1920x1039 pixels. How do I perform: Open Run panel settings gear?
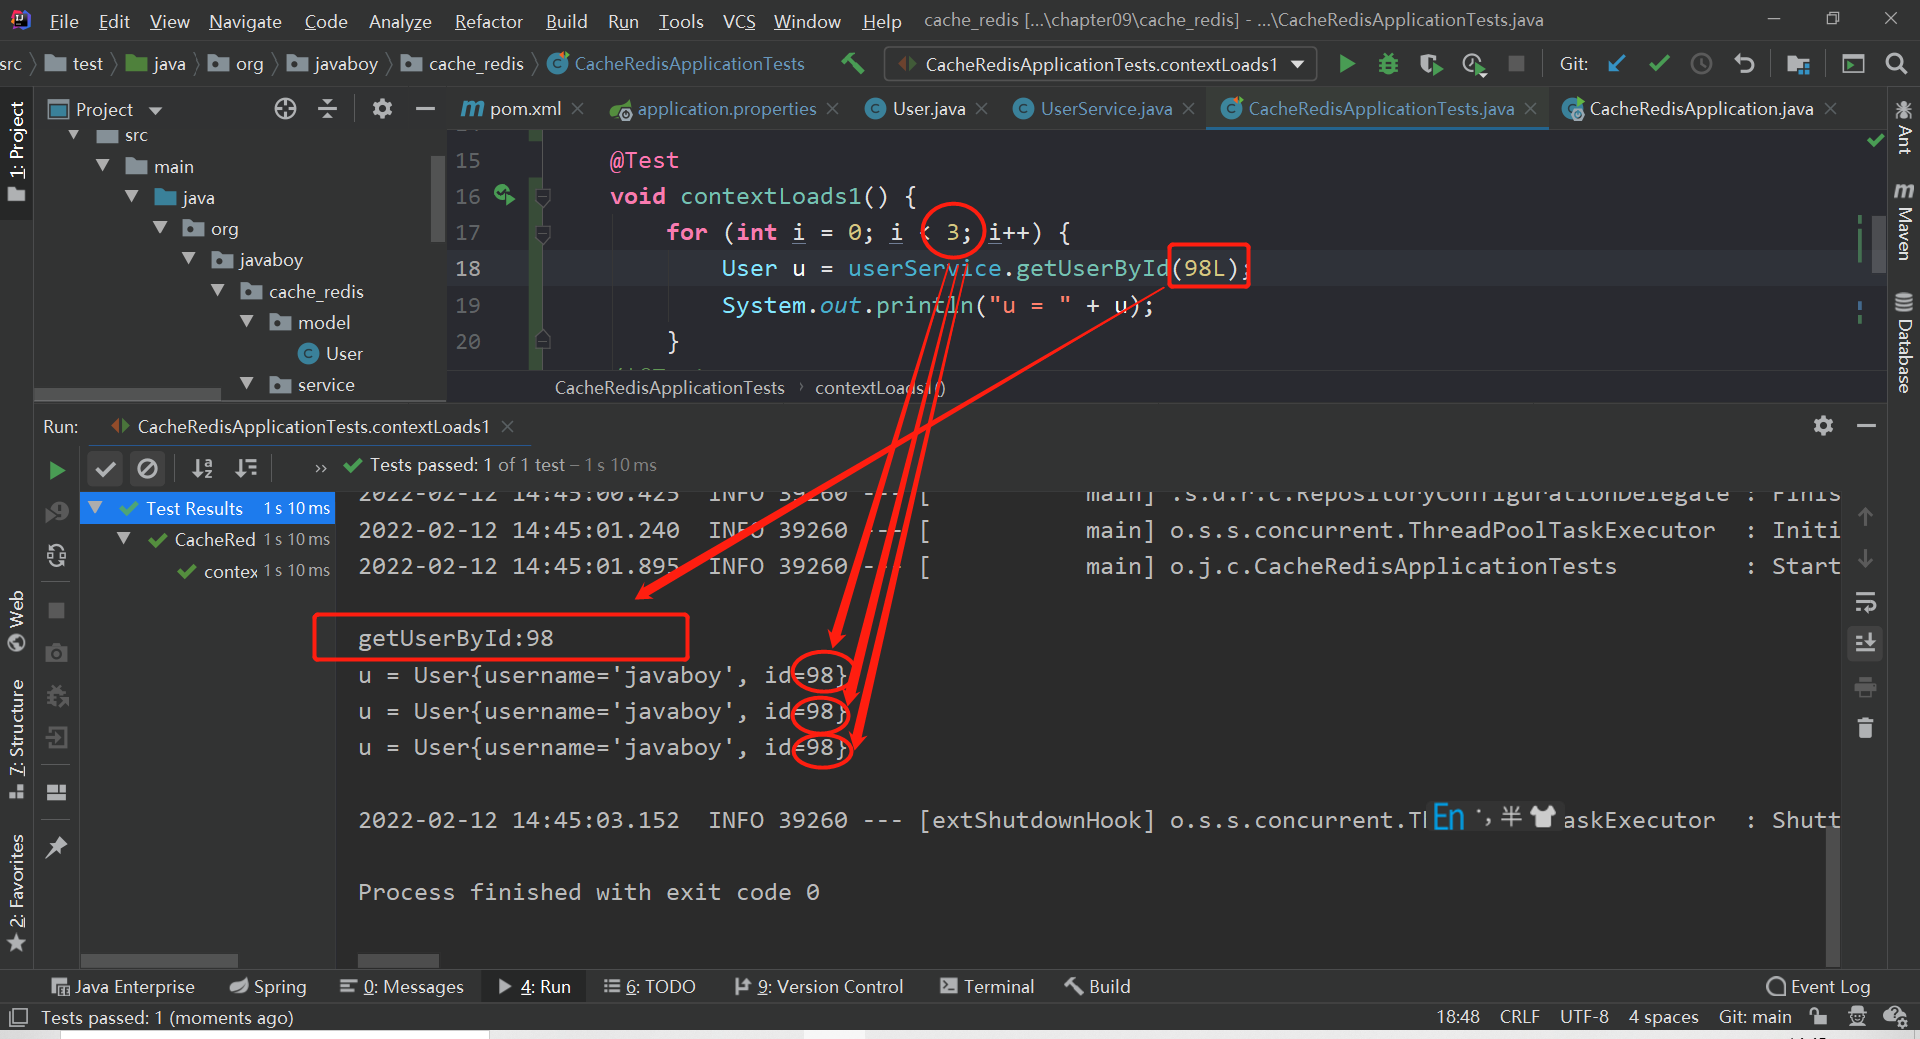coord(1823,425)
